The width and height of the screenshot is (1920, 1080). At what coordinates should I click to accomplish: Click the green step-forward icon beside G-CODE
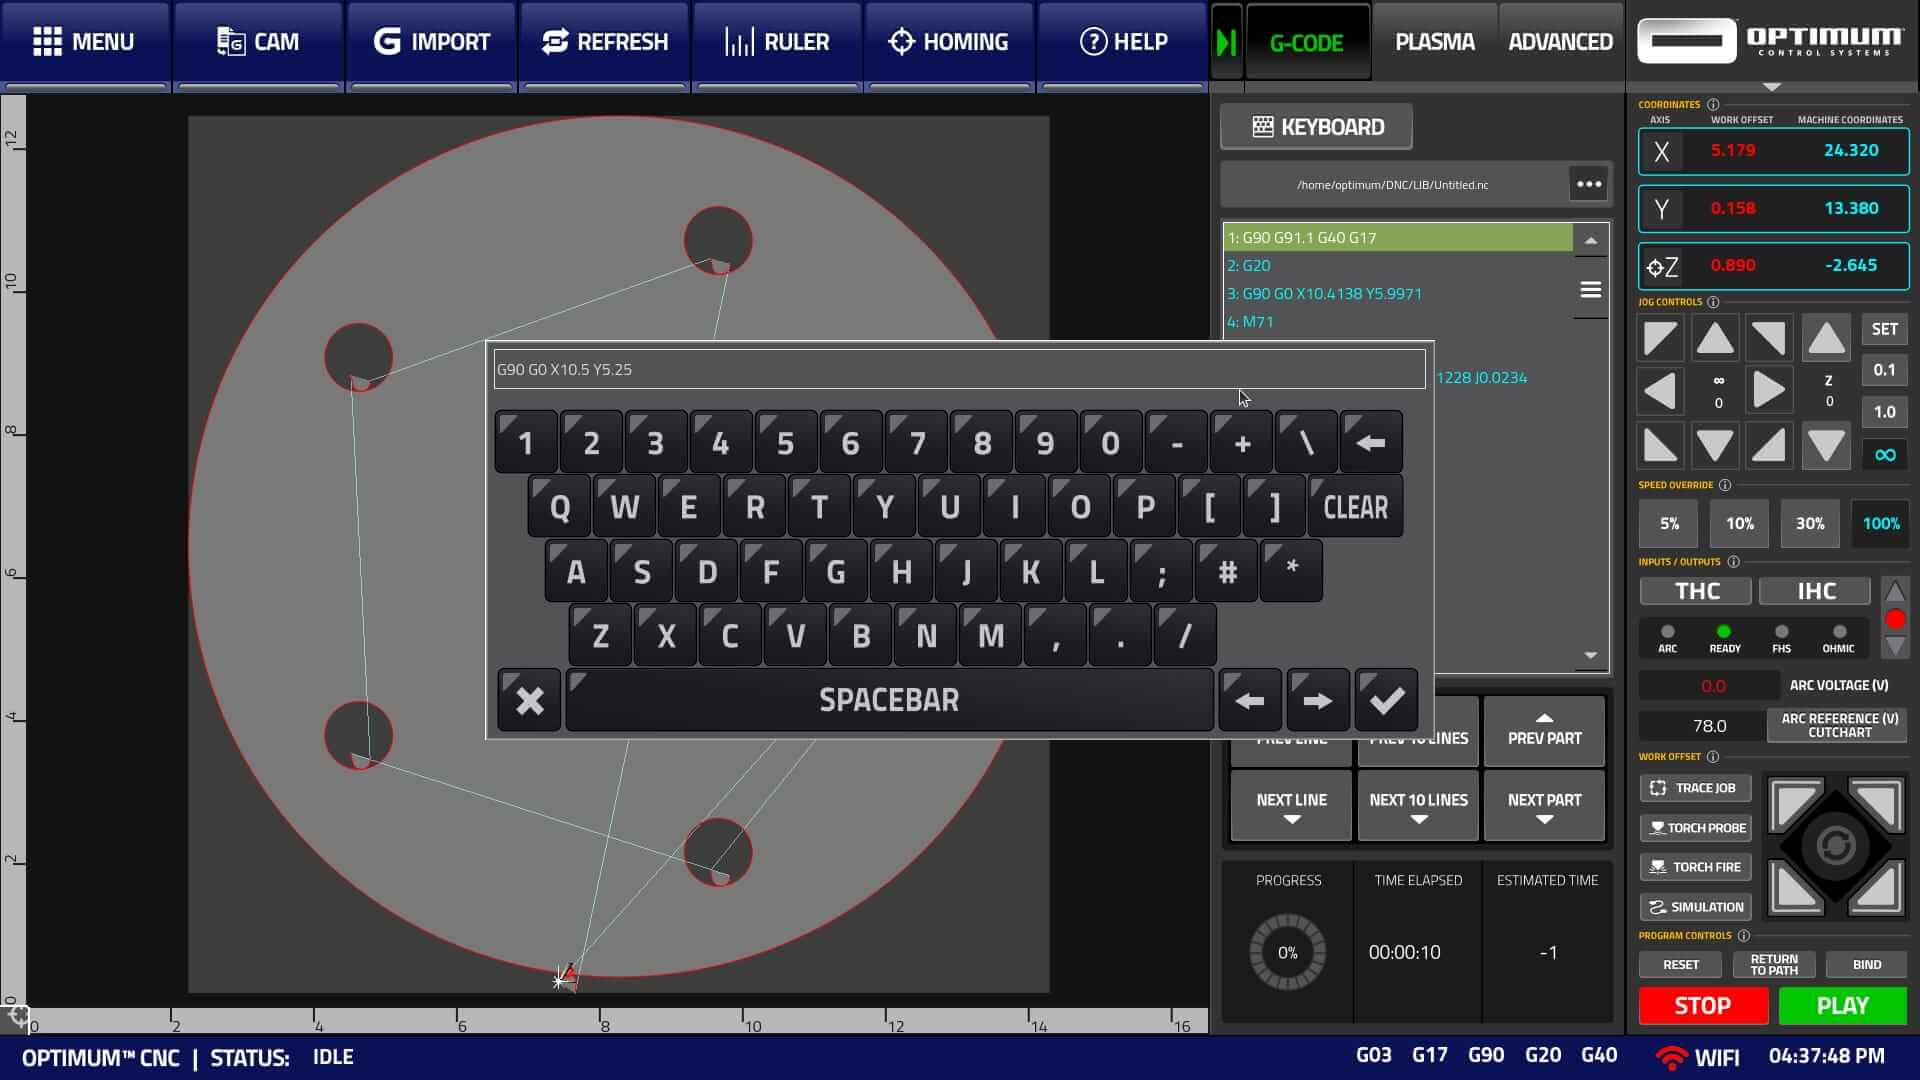tap(1226, 42)
